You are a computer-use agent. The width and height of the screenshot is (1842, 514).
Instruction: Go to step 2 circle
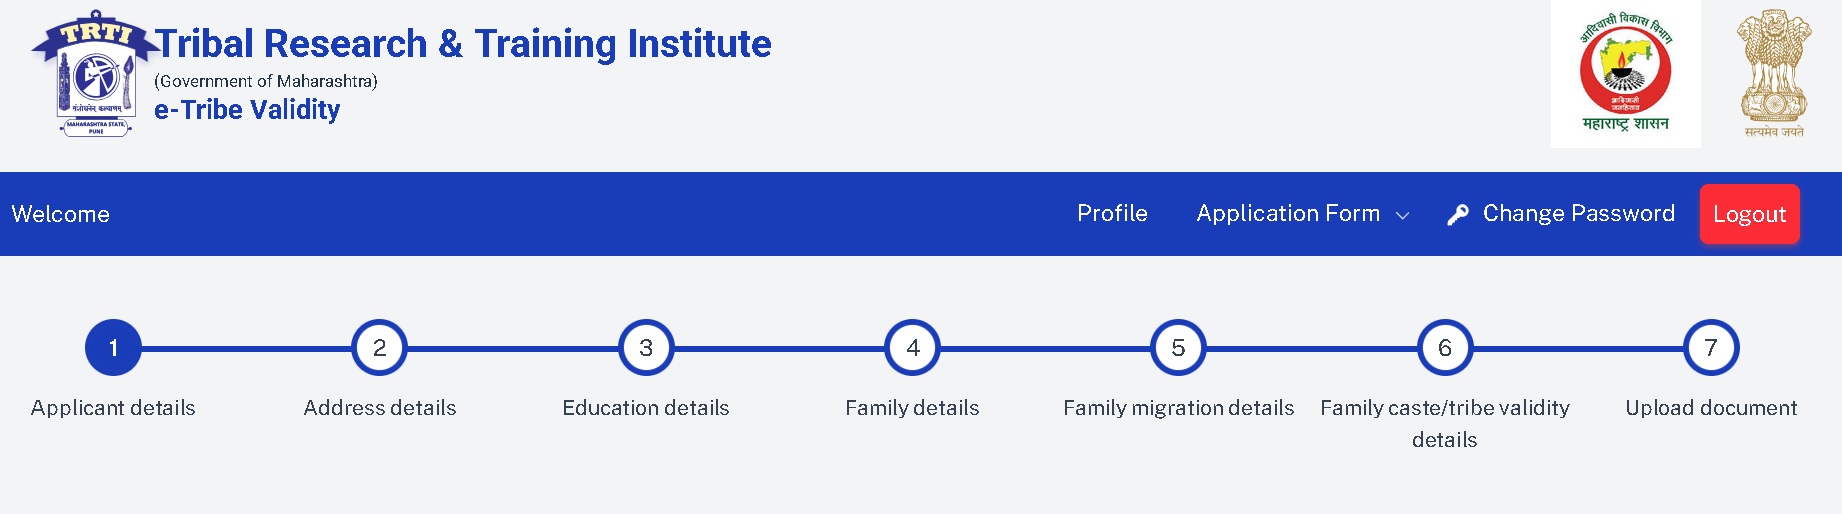pyautogui.click(x=380, y=348)
